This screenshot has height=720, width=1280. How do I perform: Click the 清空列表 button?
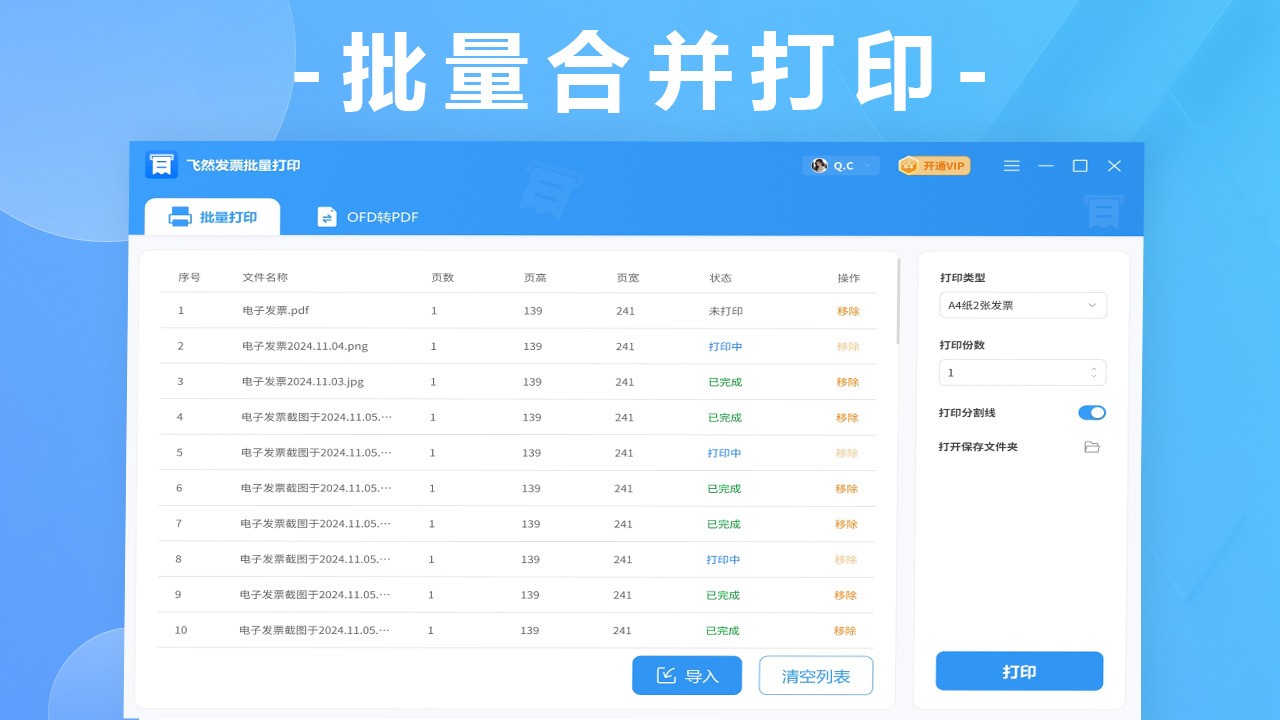816,676
